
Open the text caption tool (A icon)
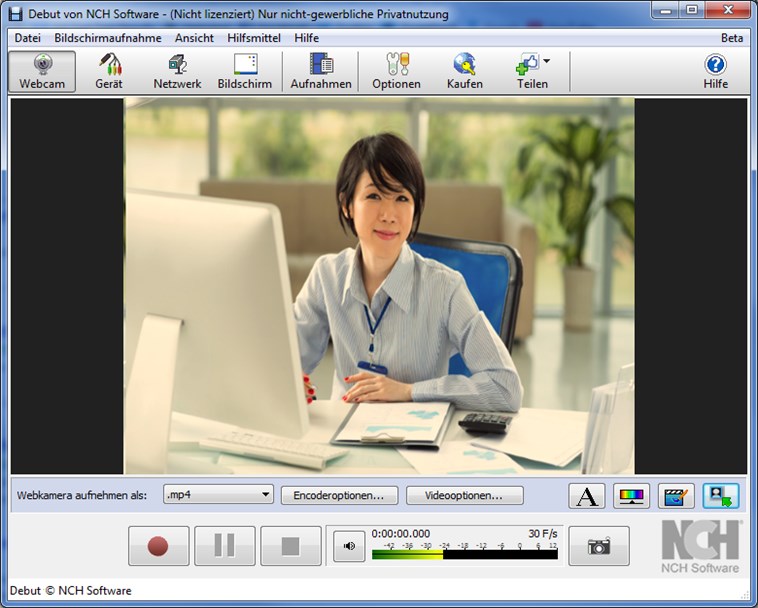point(587,496)
